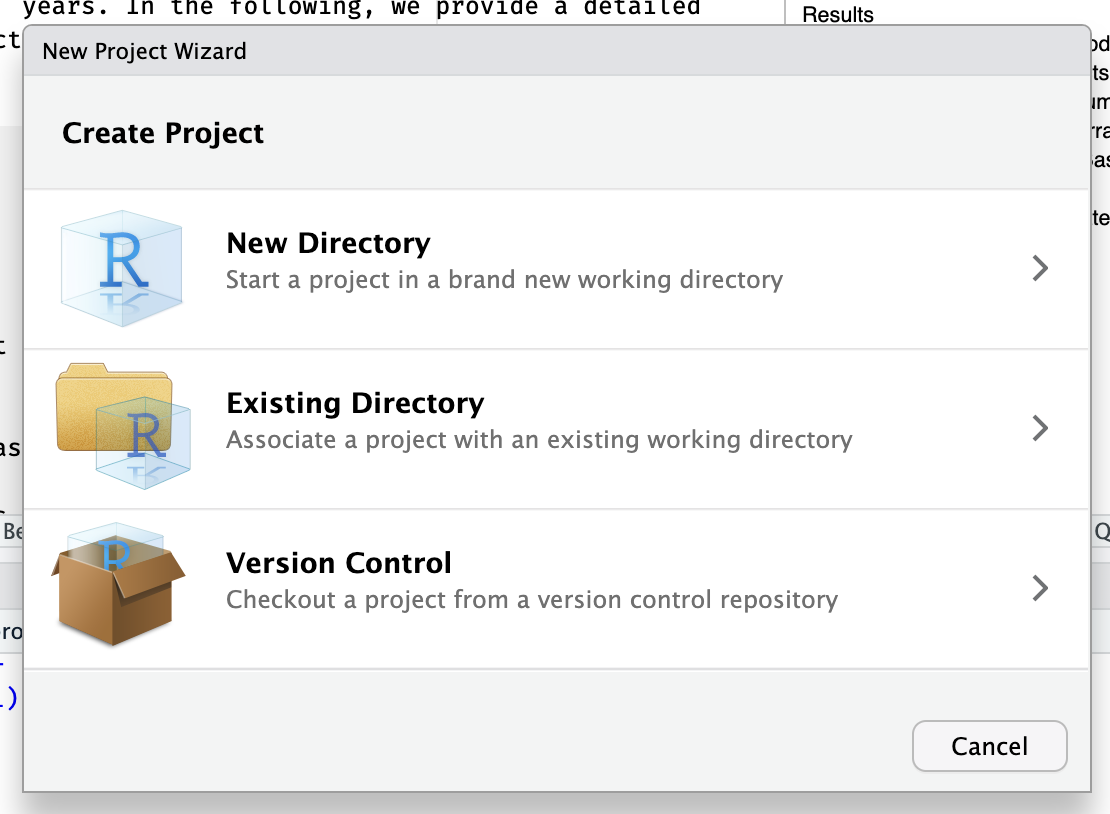Expand the Existing Directory chevron arrow
The height and width of the screenshot is (814, 1110).
tap(1040, 428)
